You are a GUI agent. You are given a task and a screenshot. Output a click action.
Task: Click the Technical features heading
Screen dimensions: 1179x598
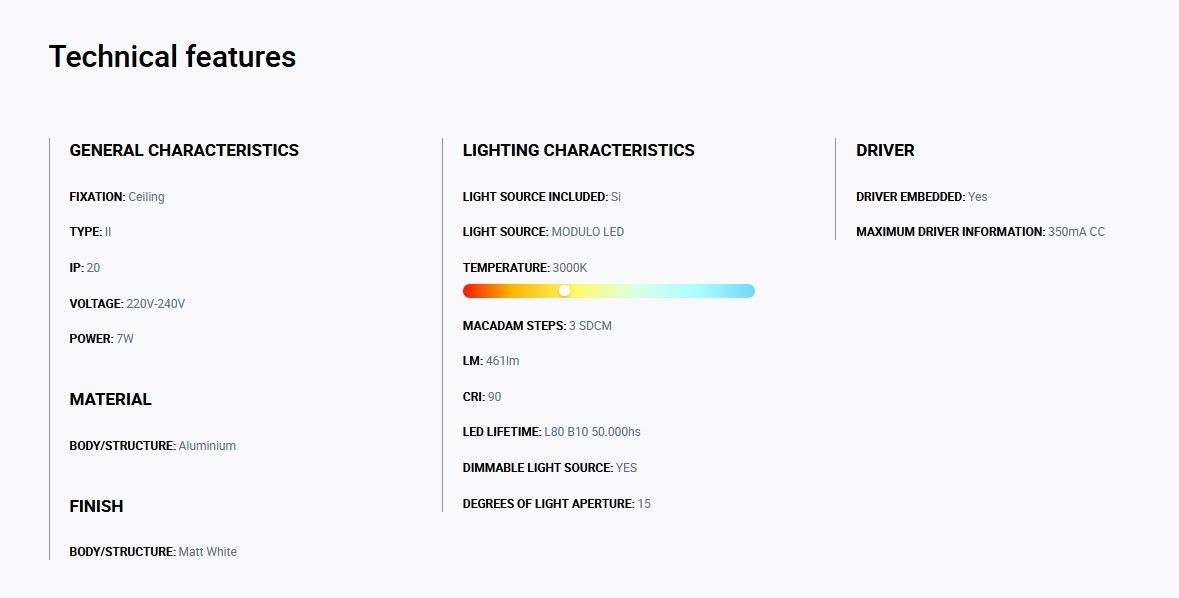[172, 56]
